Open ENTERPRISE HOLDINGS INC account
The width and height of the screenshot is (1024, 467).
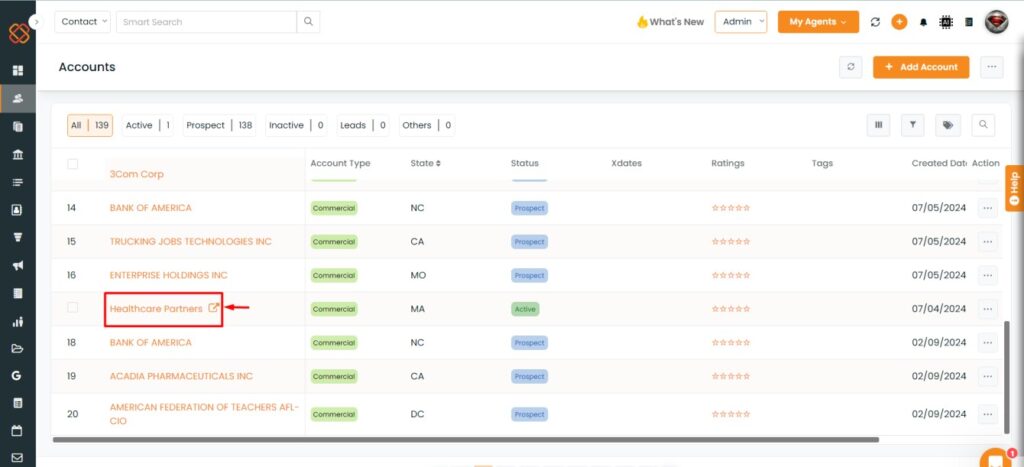pyautogui.click(x=168, y=275)
